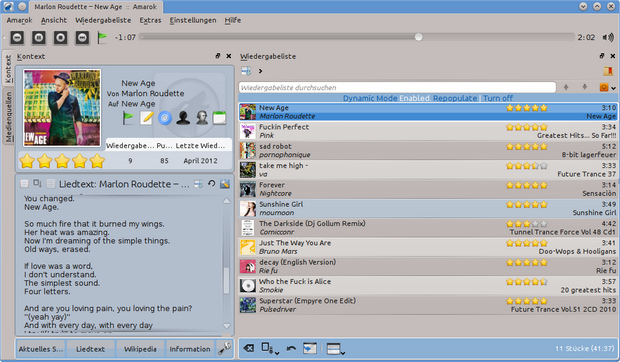Add a bookmark flag in the main toolbar

[102, 38]
